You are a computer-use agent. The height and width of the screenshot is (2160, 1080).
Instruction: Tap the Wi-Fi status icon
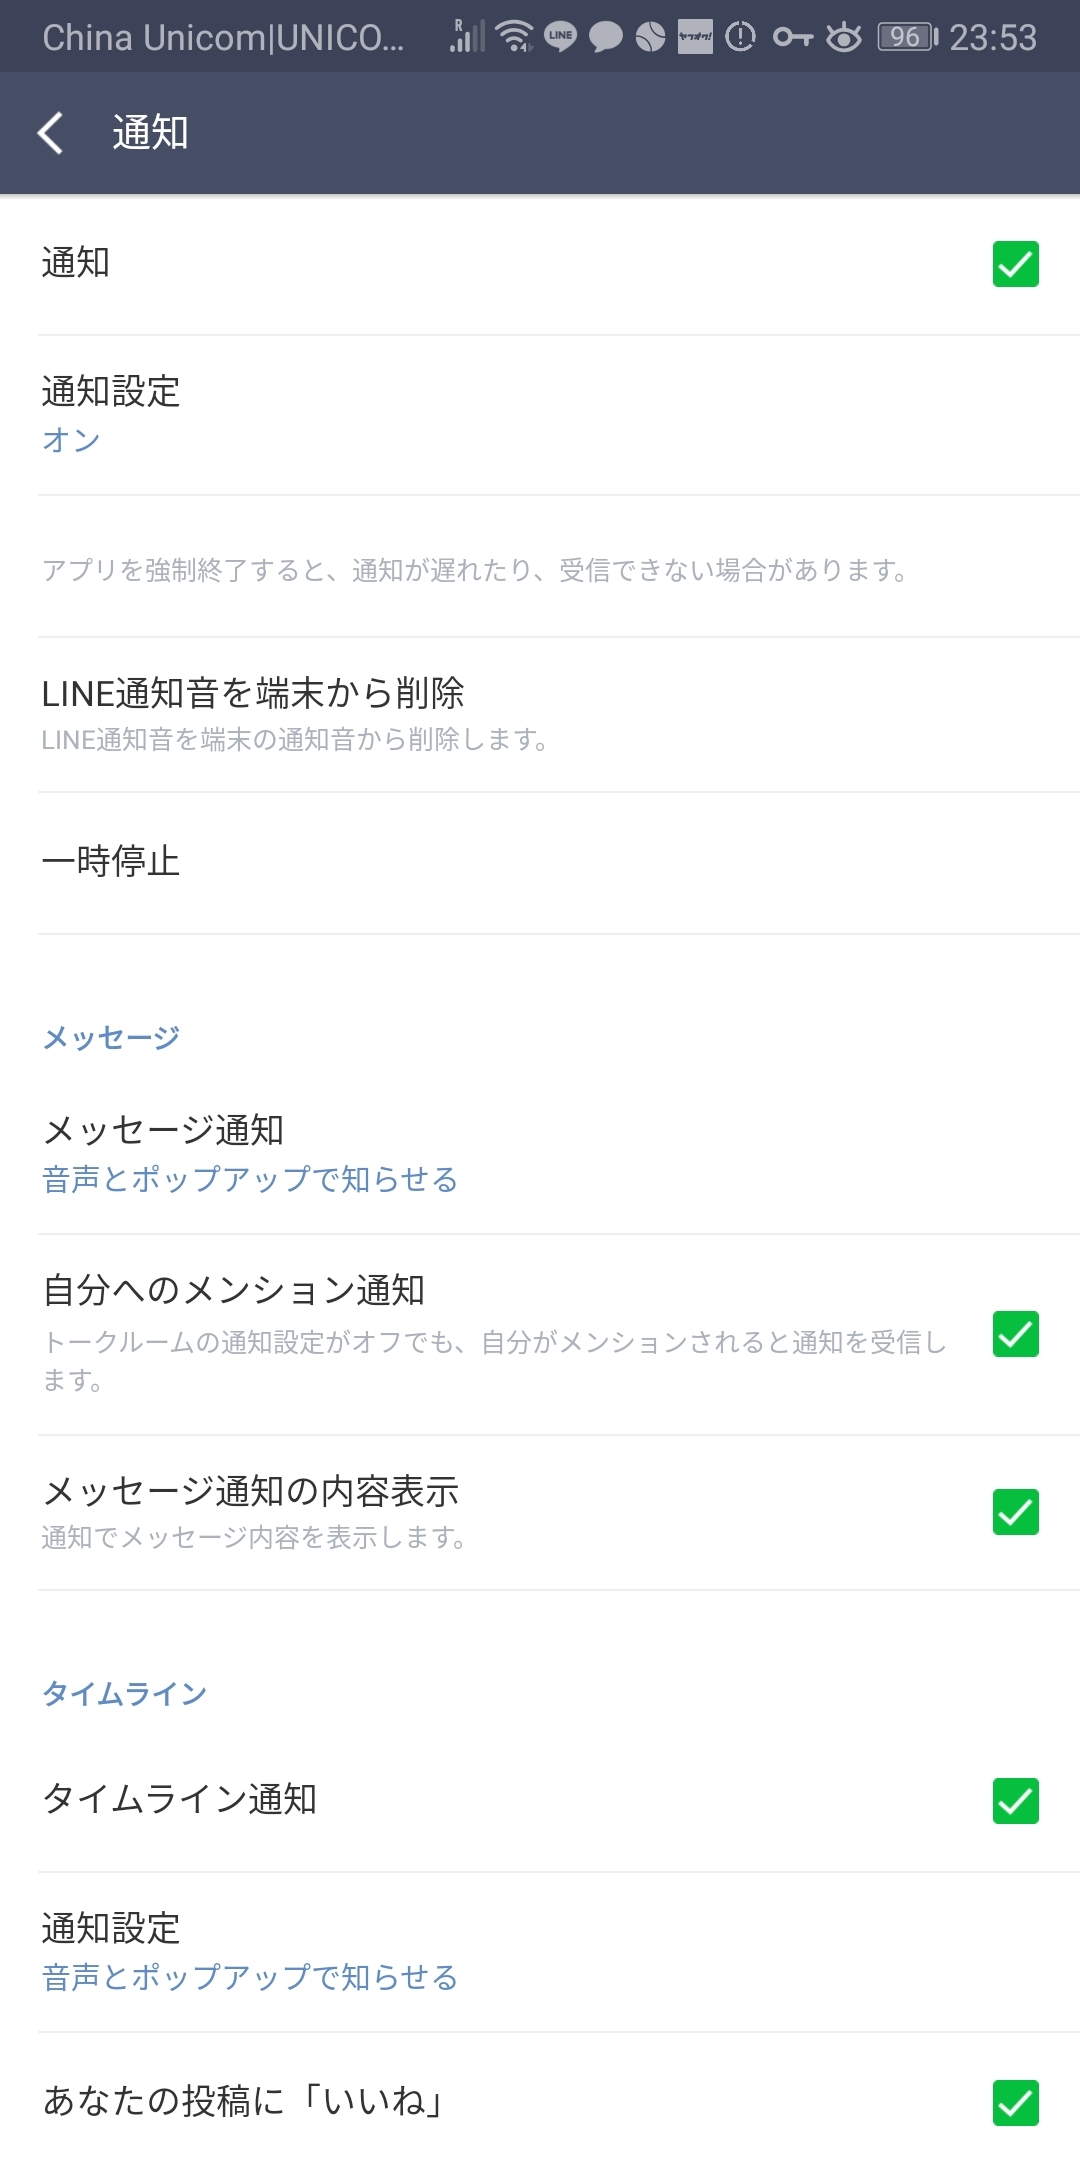pyautogui.click(x=515, y=37)
